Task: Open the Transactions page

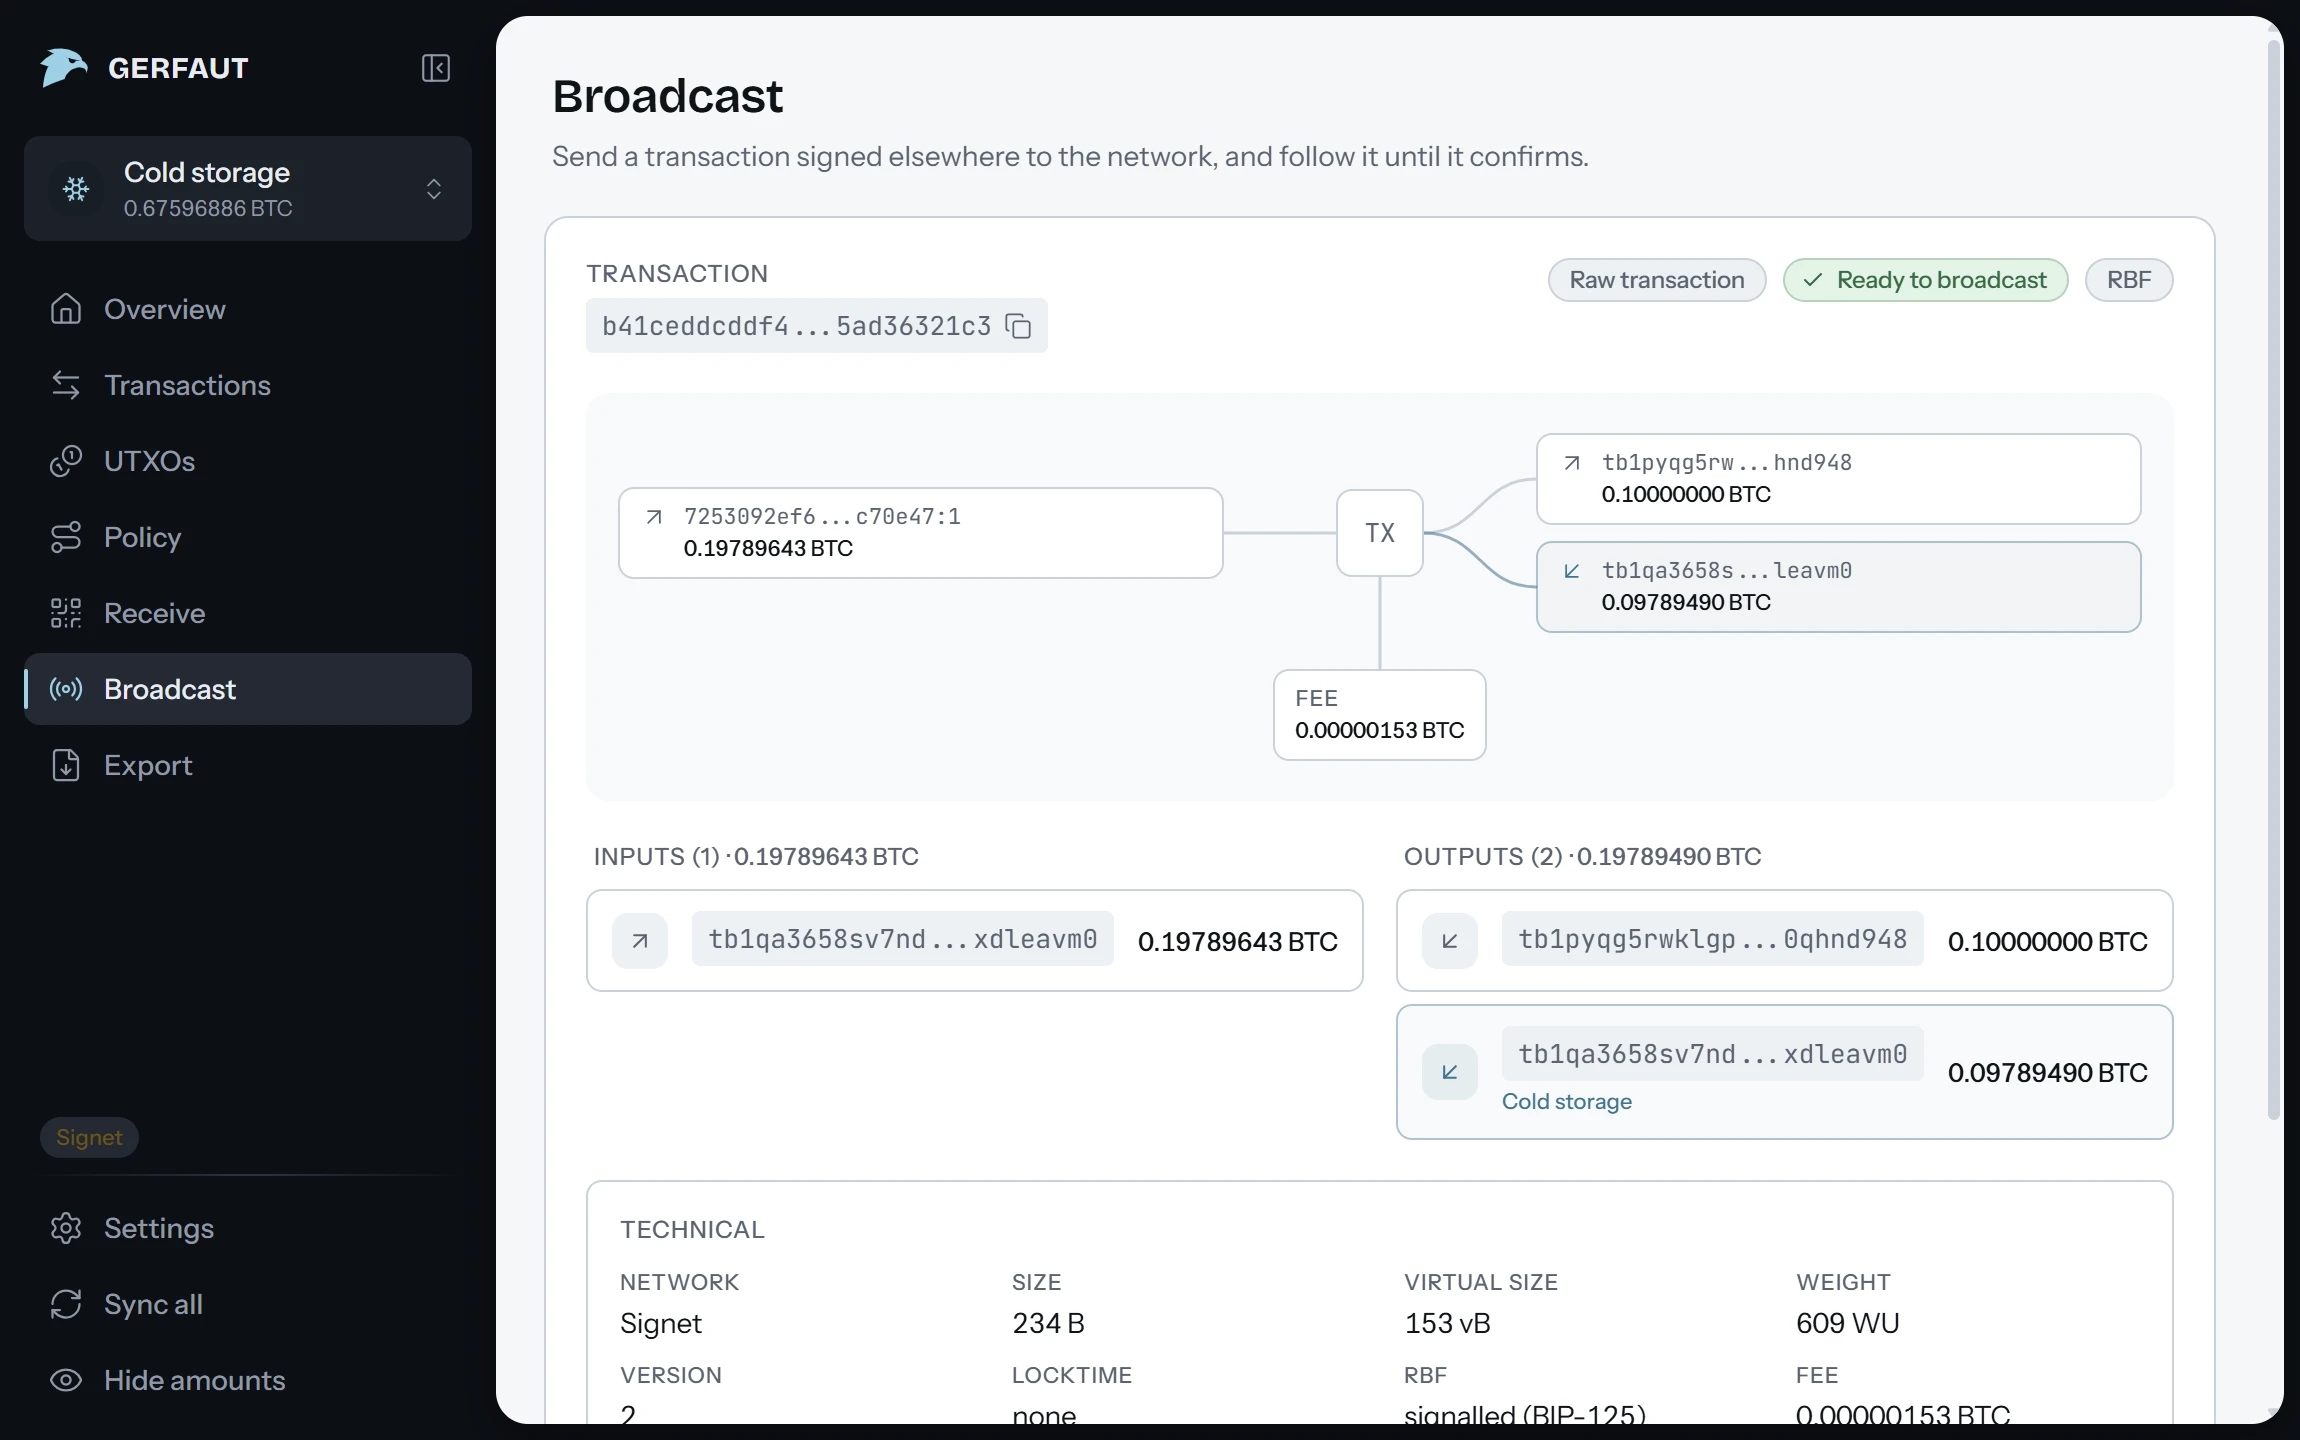Action: pyautogui.click(x=248, y=385)
